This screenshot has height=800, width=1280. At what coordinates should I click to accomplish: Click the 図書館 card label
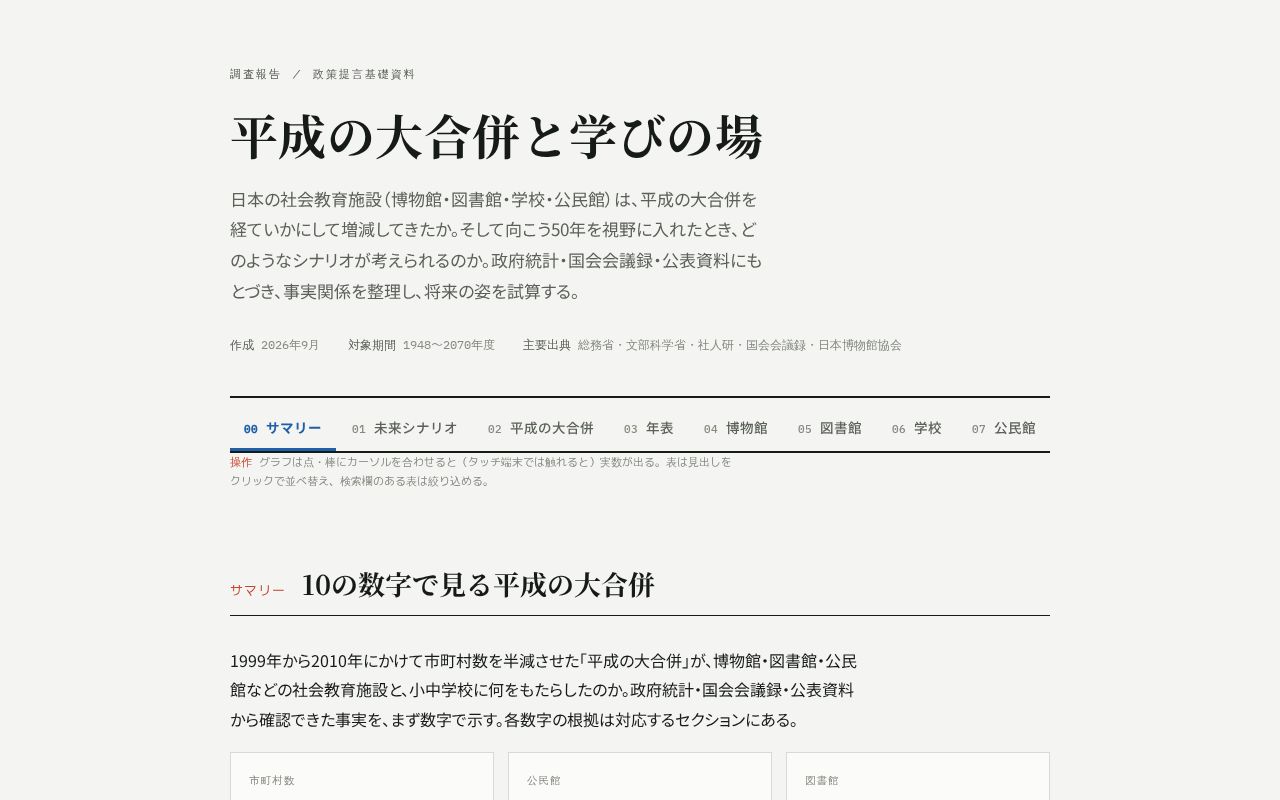(822, 780)
